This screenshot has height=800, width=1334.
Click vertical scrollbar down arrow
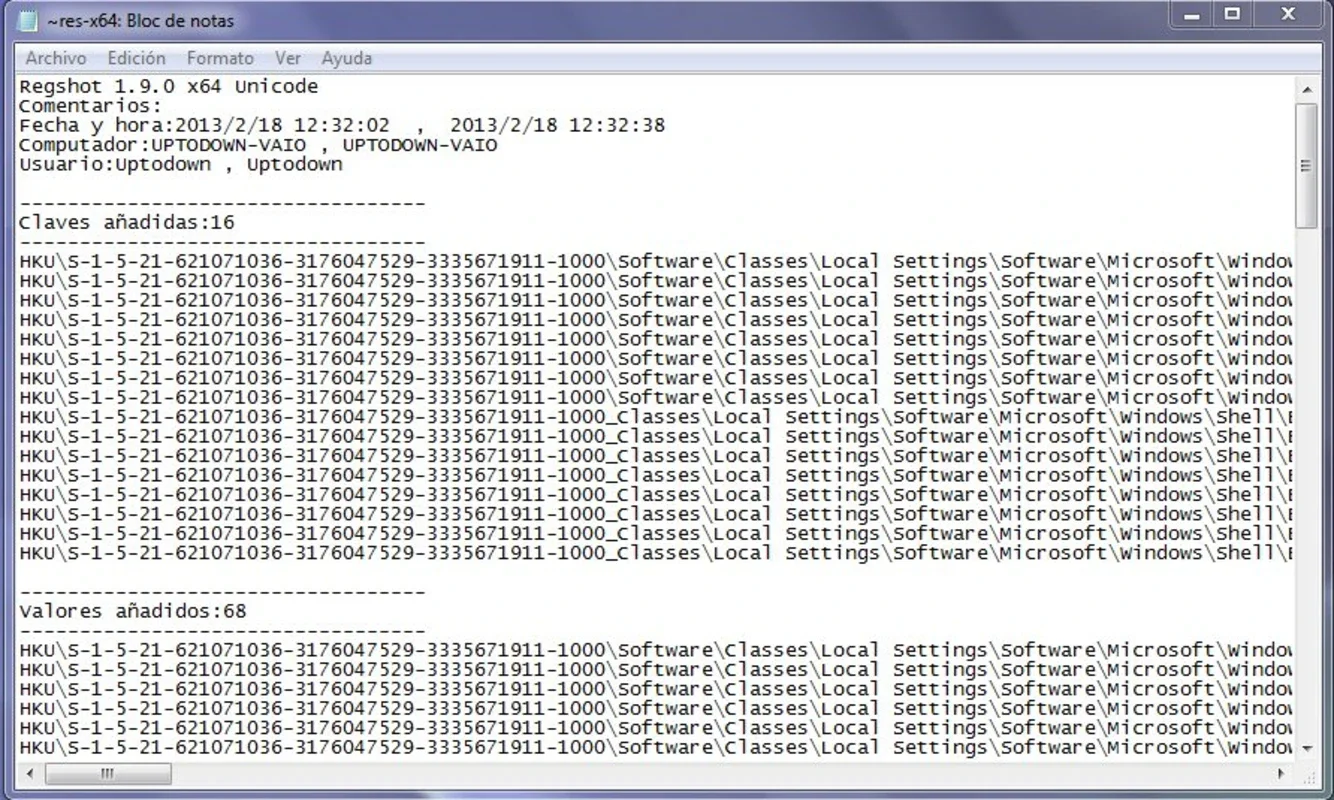[x=1306, y=748]
